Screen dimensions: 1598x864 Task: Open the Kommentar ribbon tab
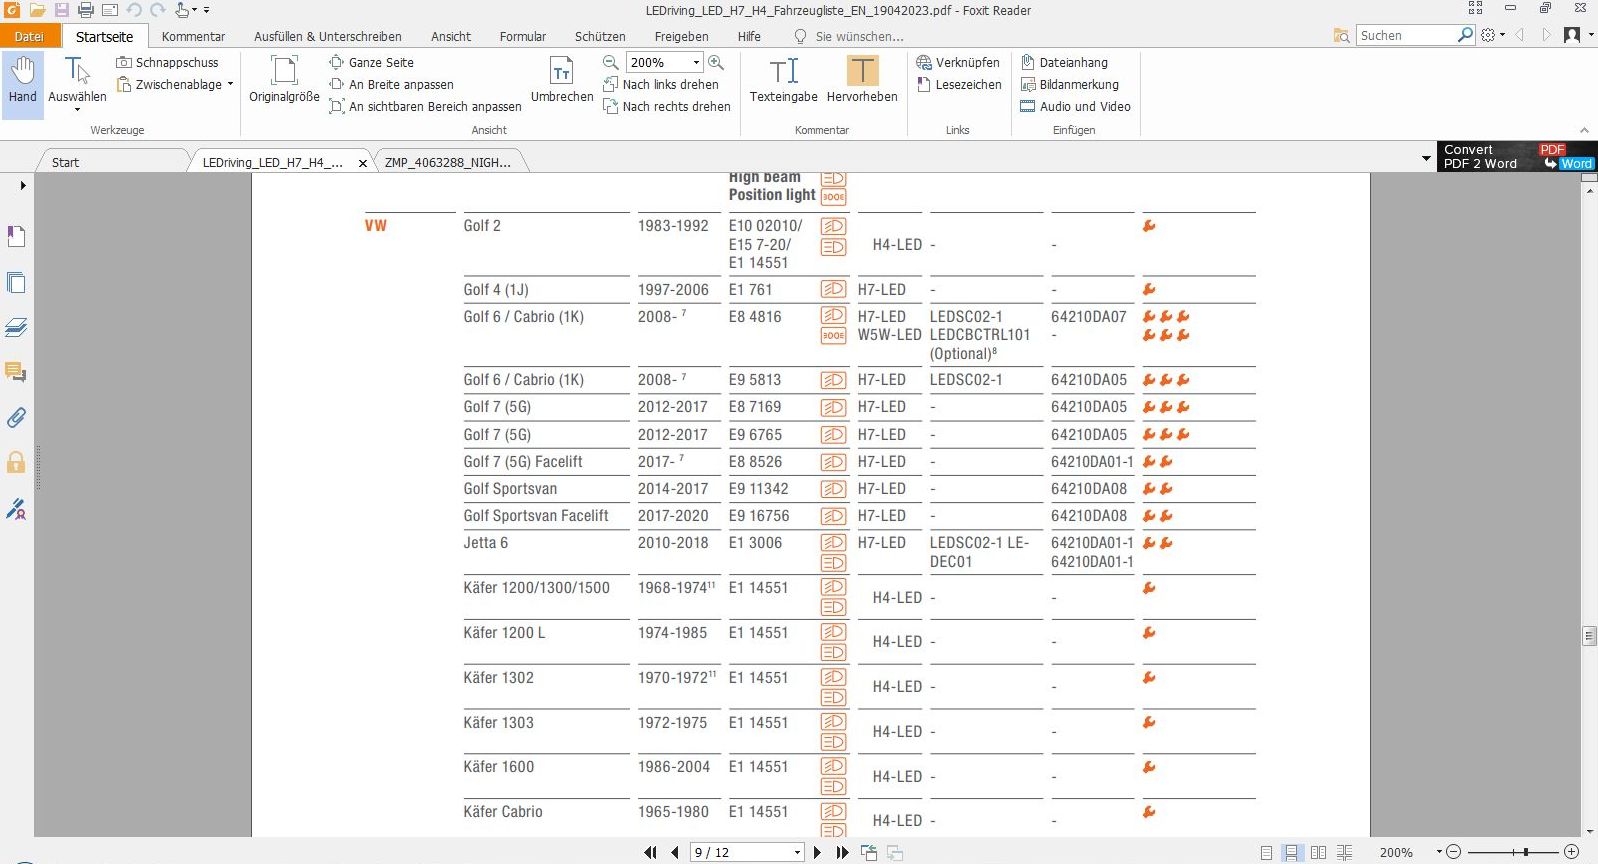[193, 36]
